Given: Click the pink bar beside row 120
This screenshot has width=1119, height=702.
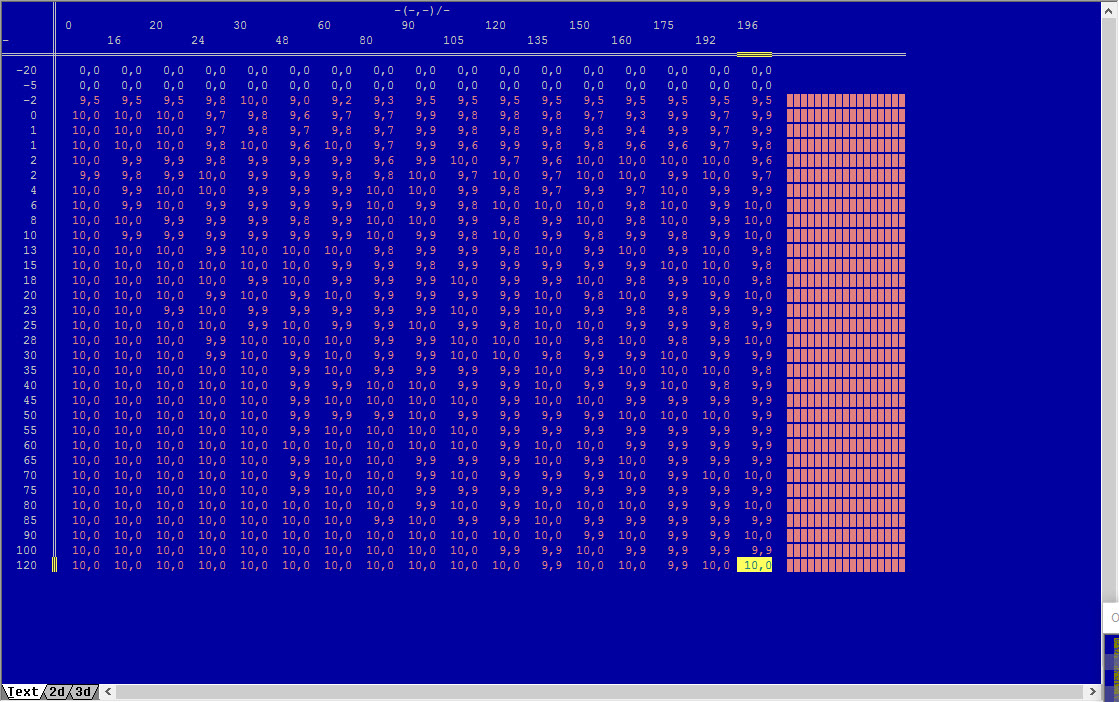Looking at the screenshot, I should [x=845, y=565].
